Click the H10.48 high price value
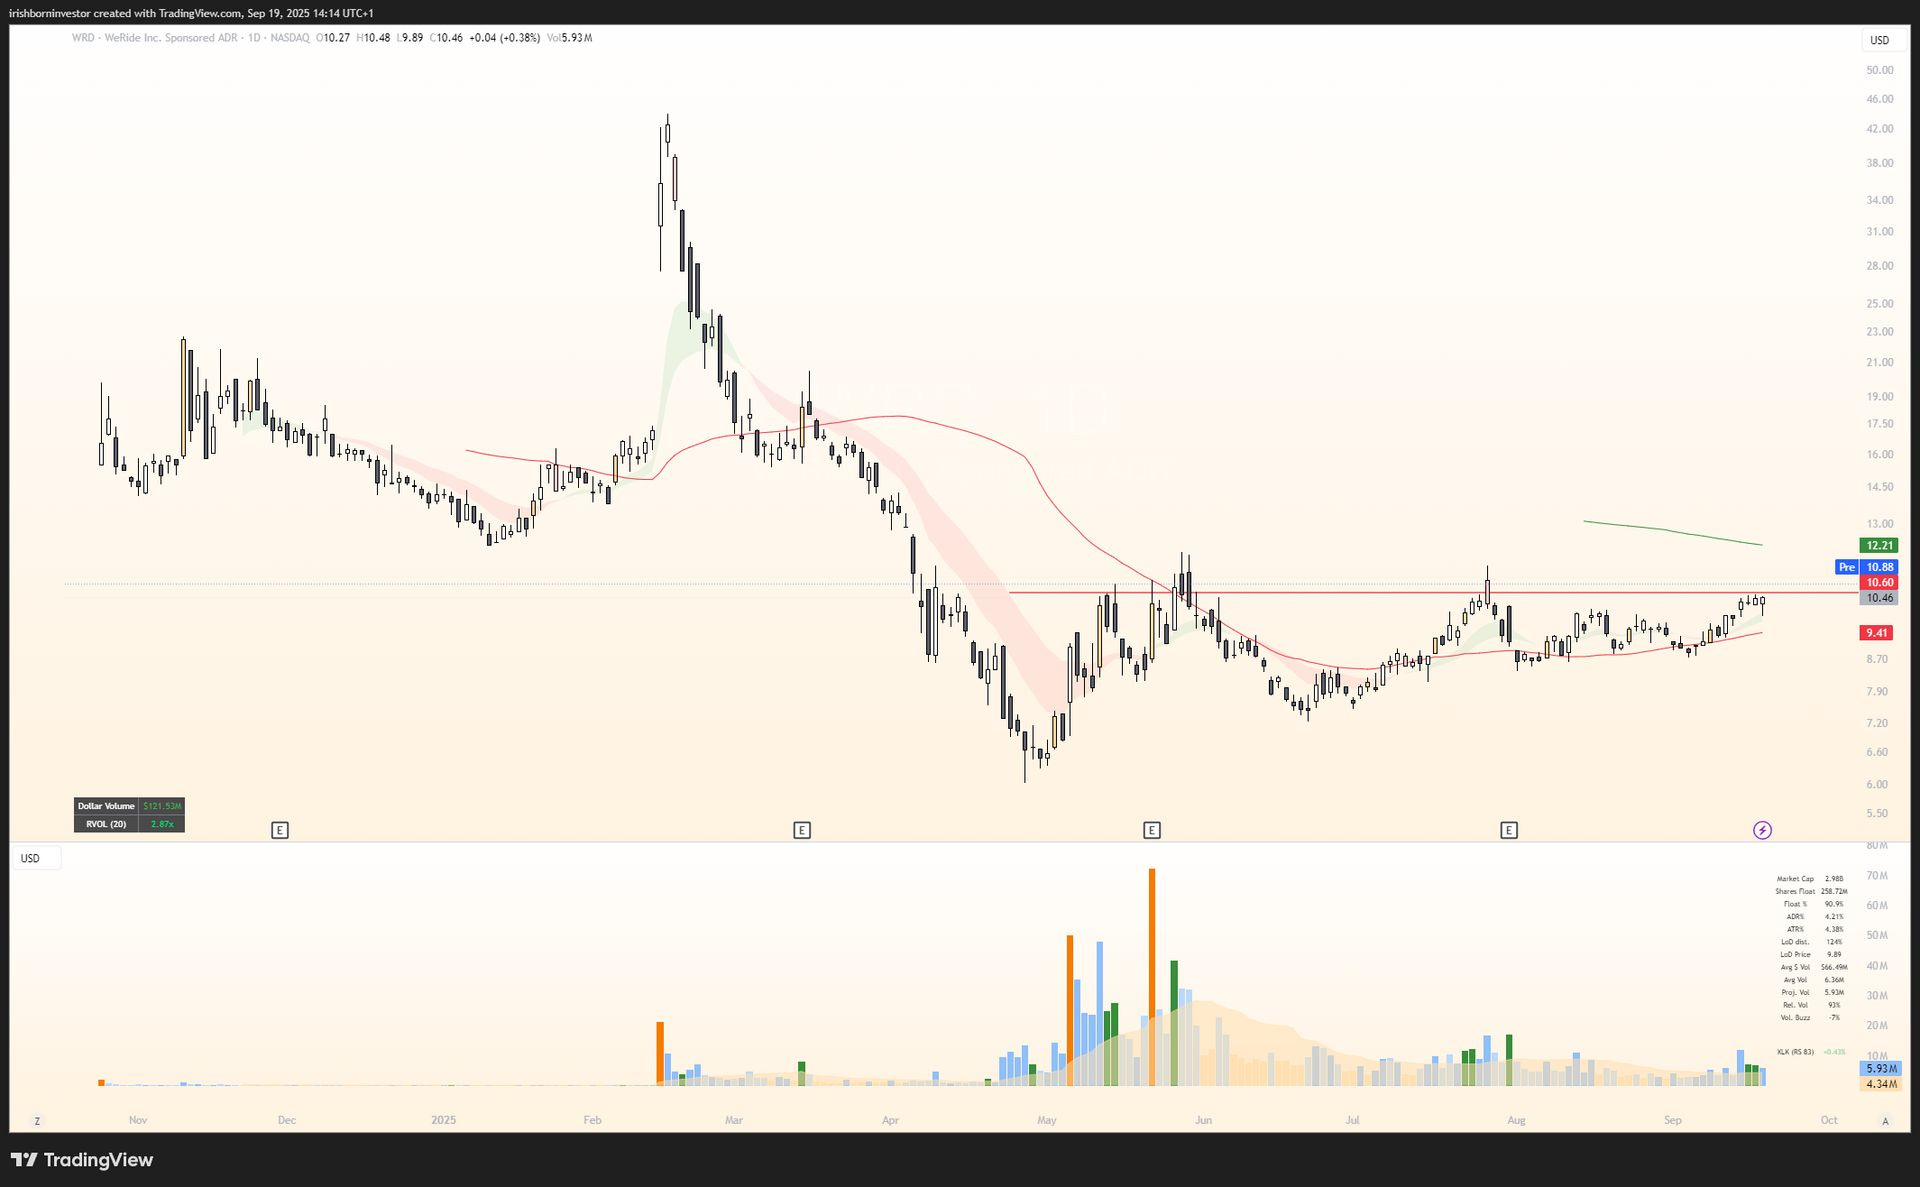 (x=373, y=38)
